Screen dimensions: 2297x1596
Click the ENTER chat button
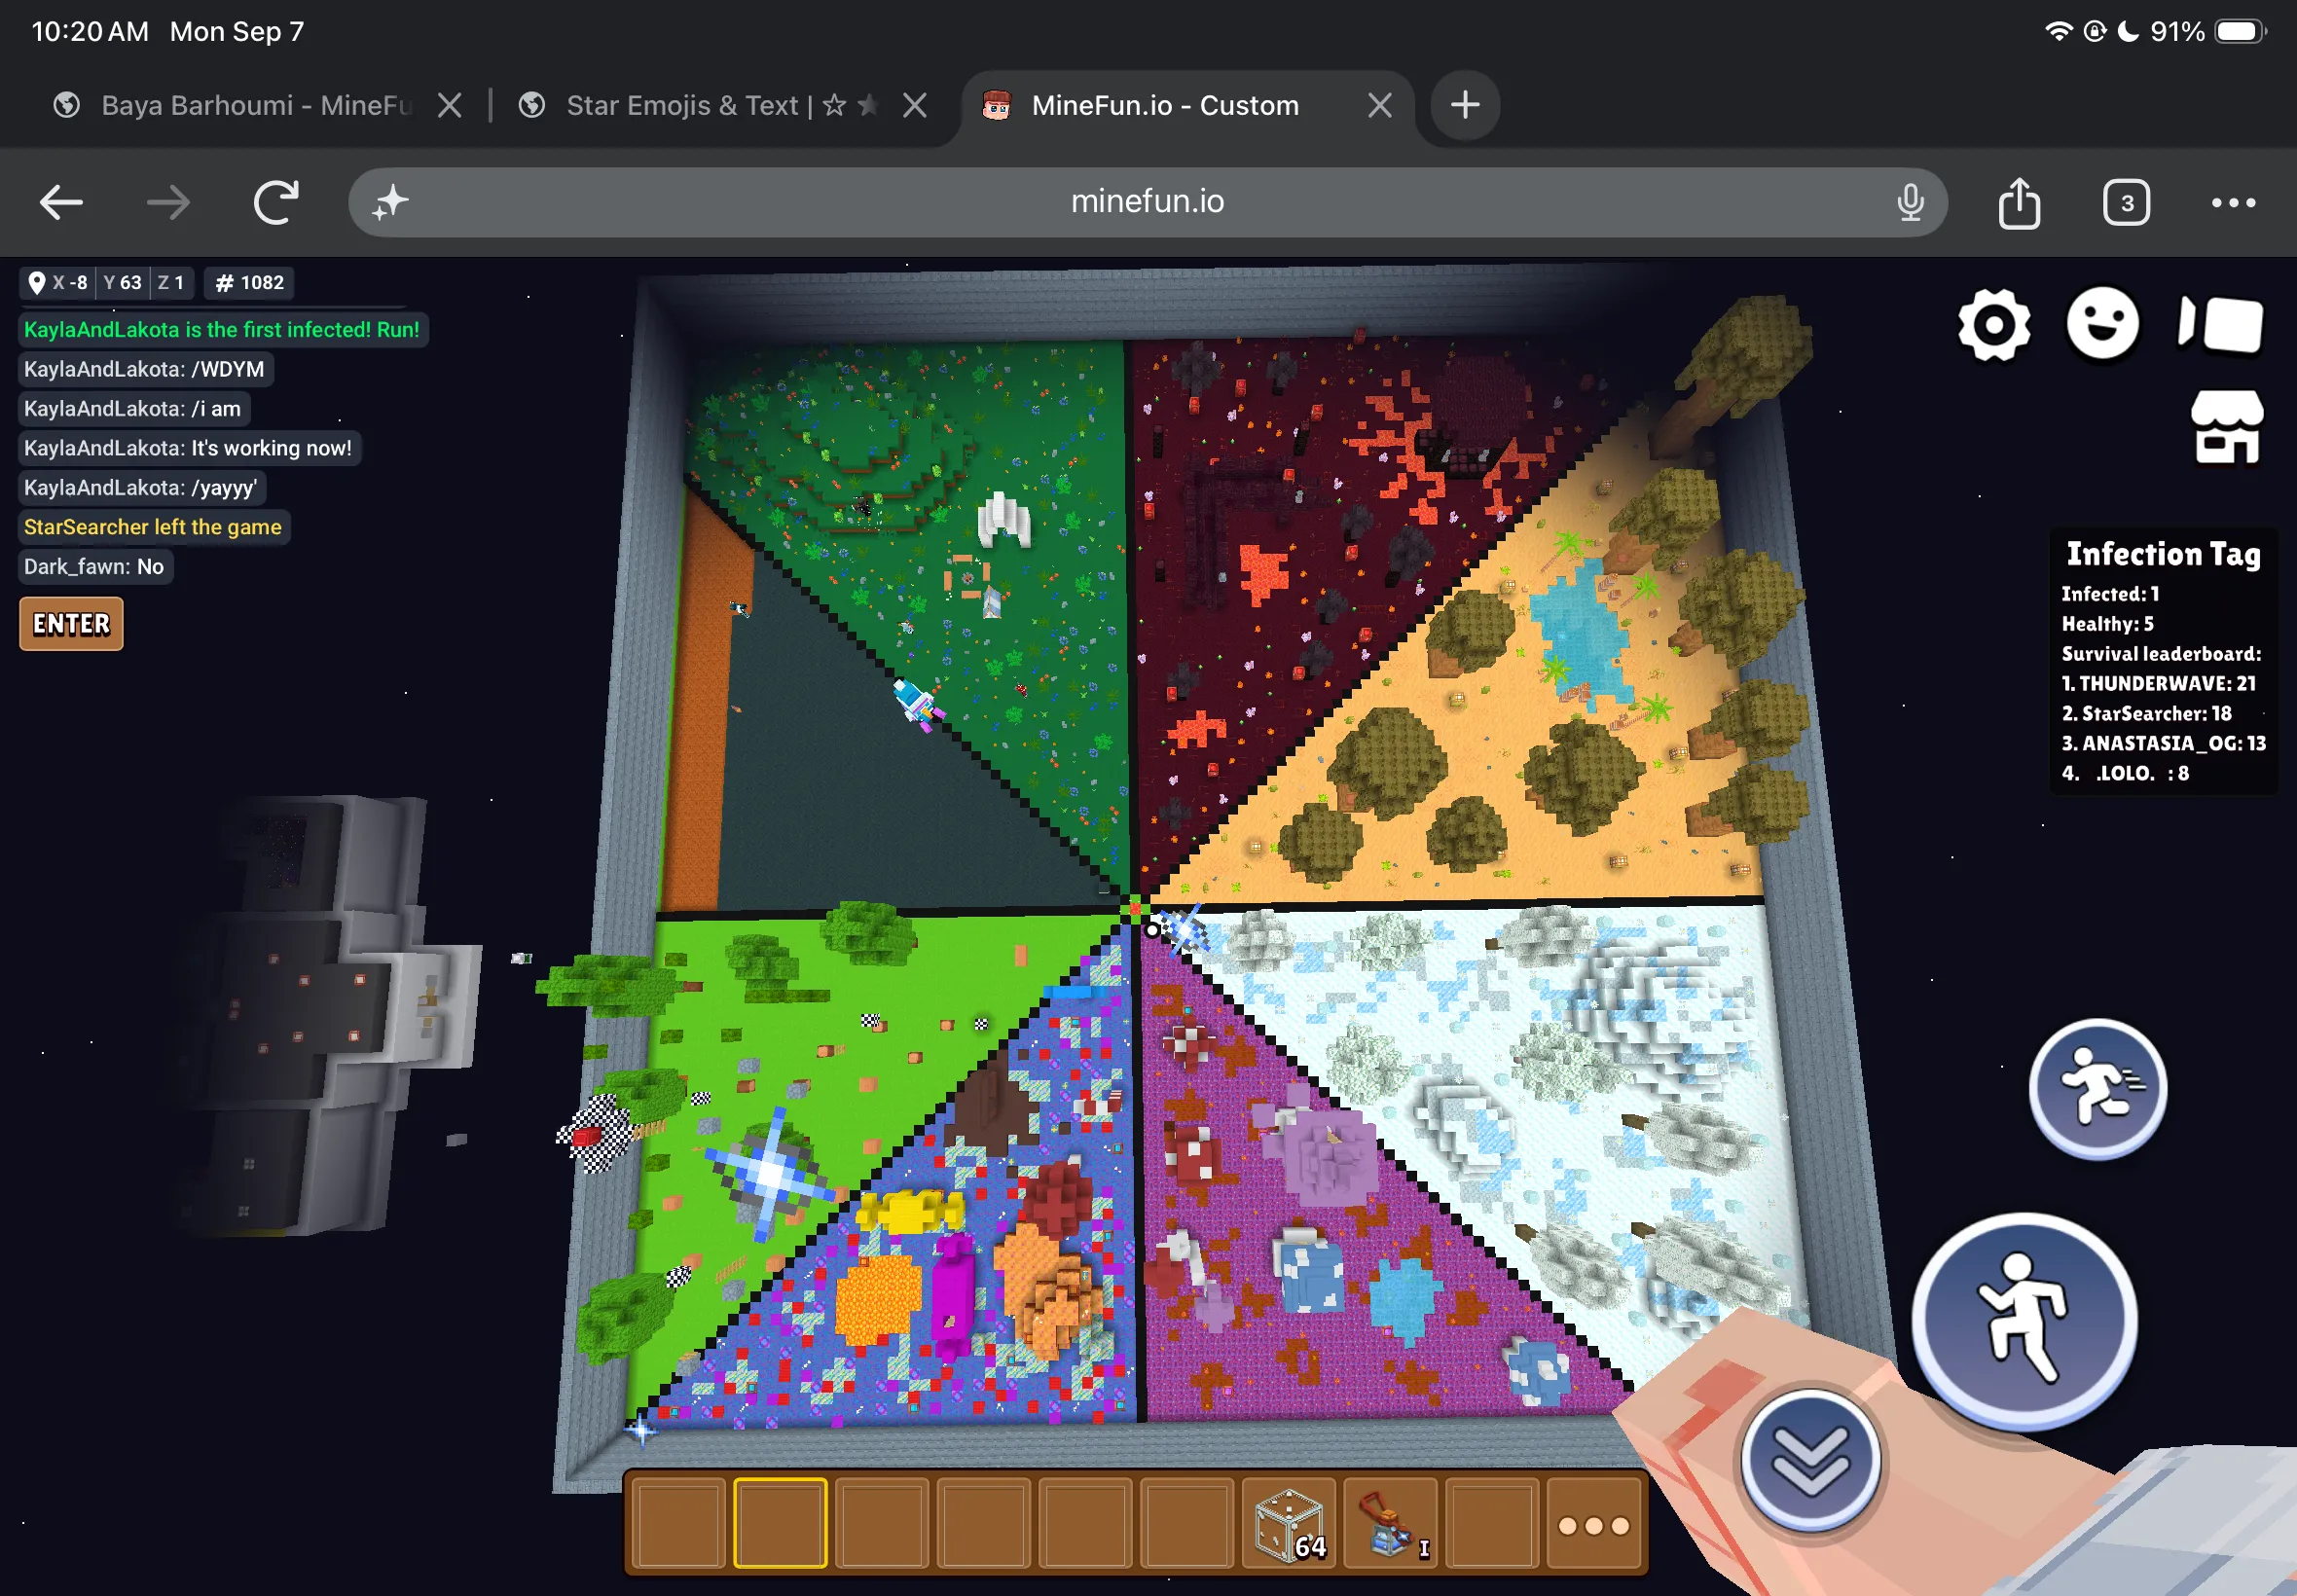coord(71,624)
